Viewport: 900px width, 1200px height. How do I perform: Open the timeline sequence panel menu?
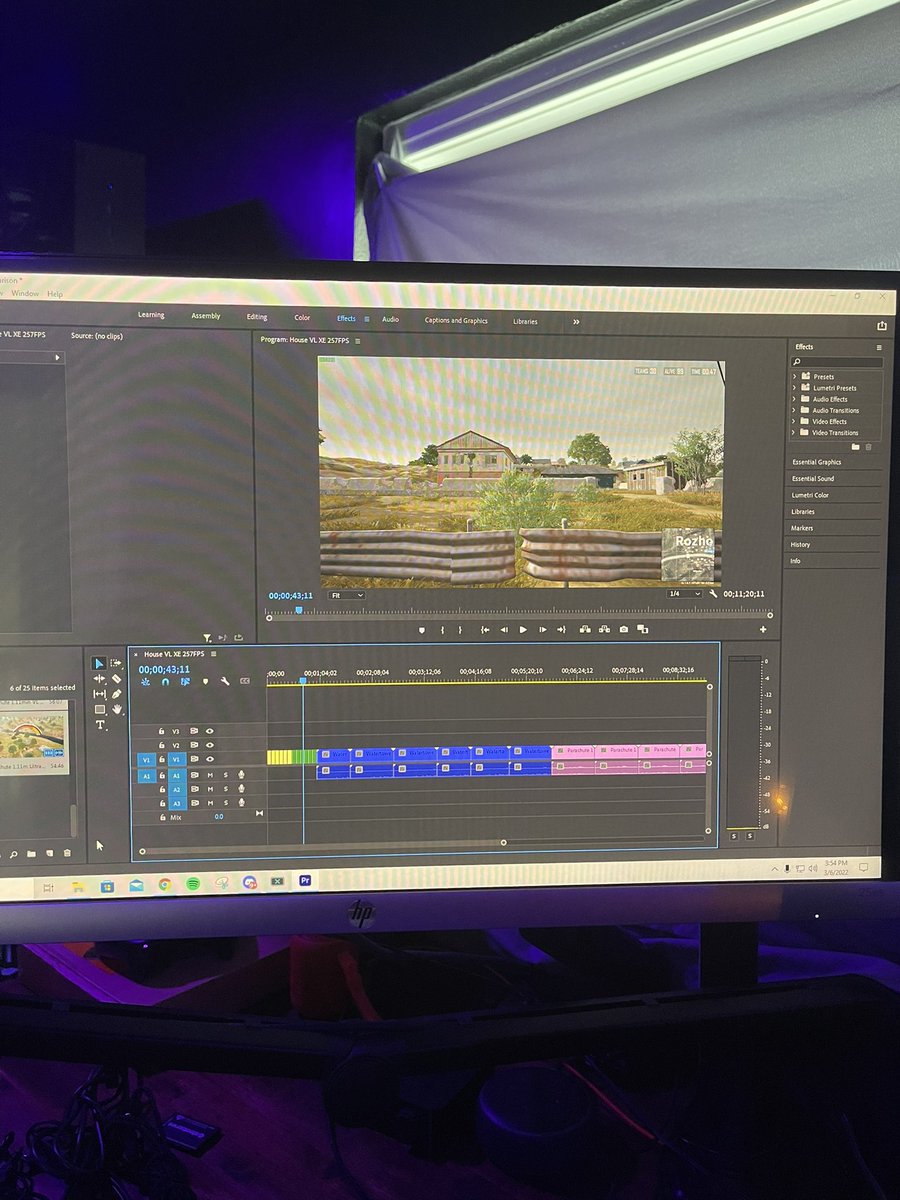click(213, 654)
